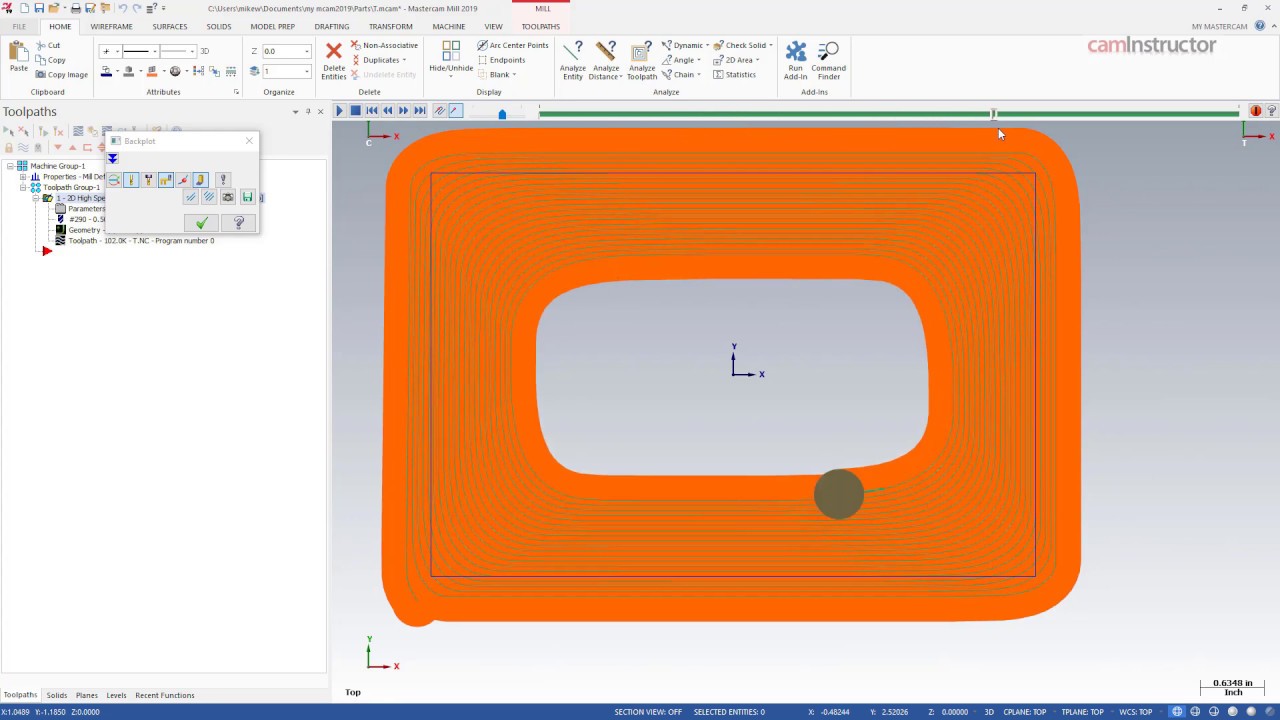This screenshot has width=1280, height=720.
Task: Open the Duplicates dropdown
Action: point(404,60)
